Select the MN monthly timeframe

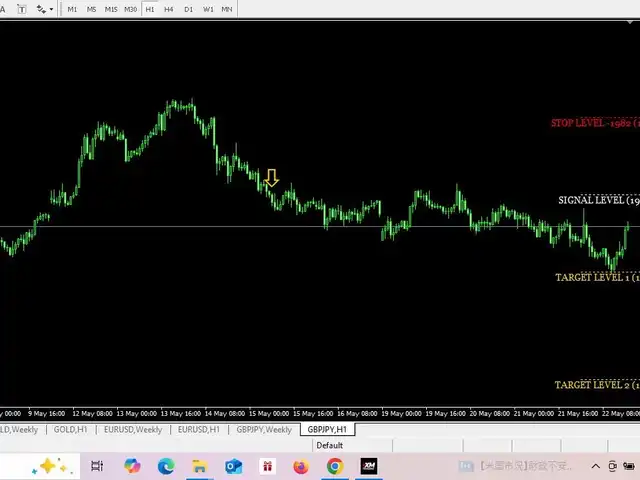227,9
